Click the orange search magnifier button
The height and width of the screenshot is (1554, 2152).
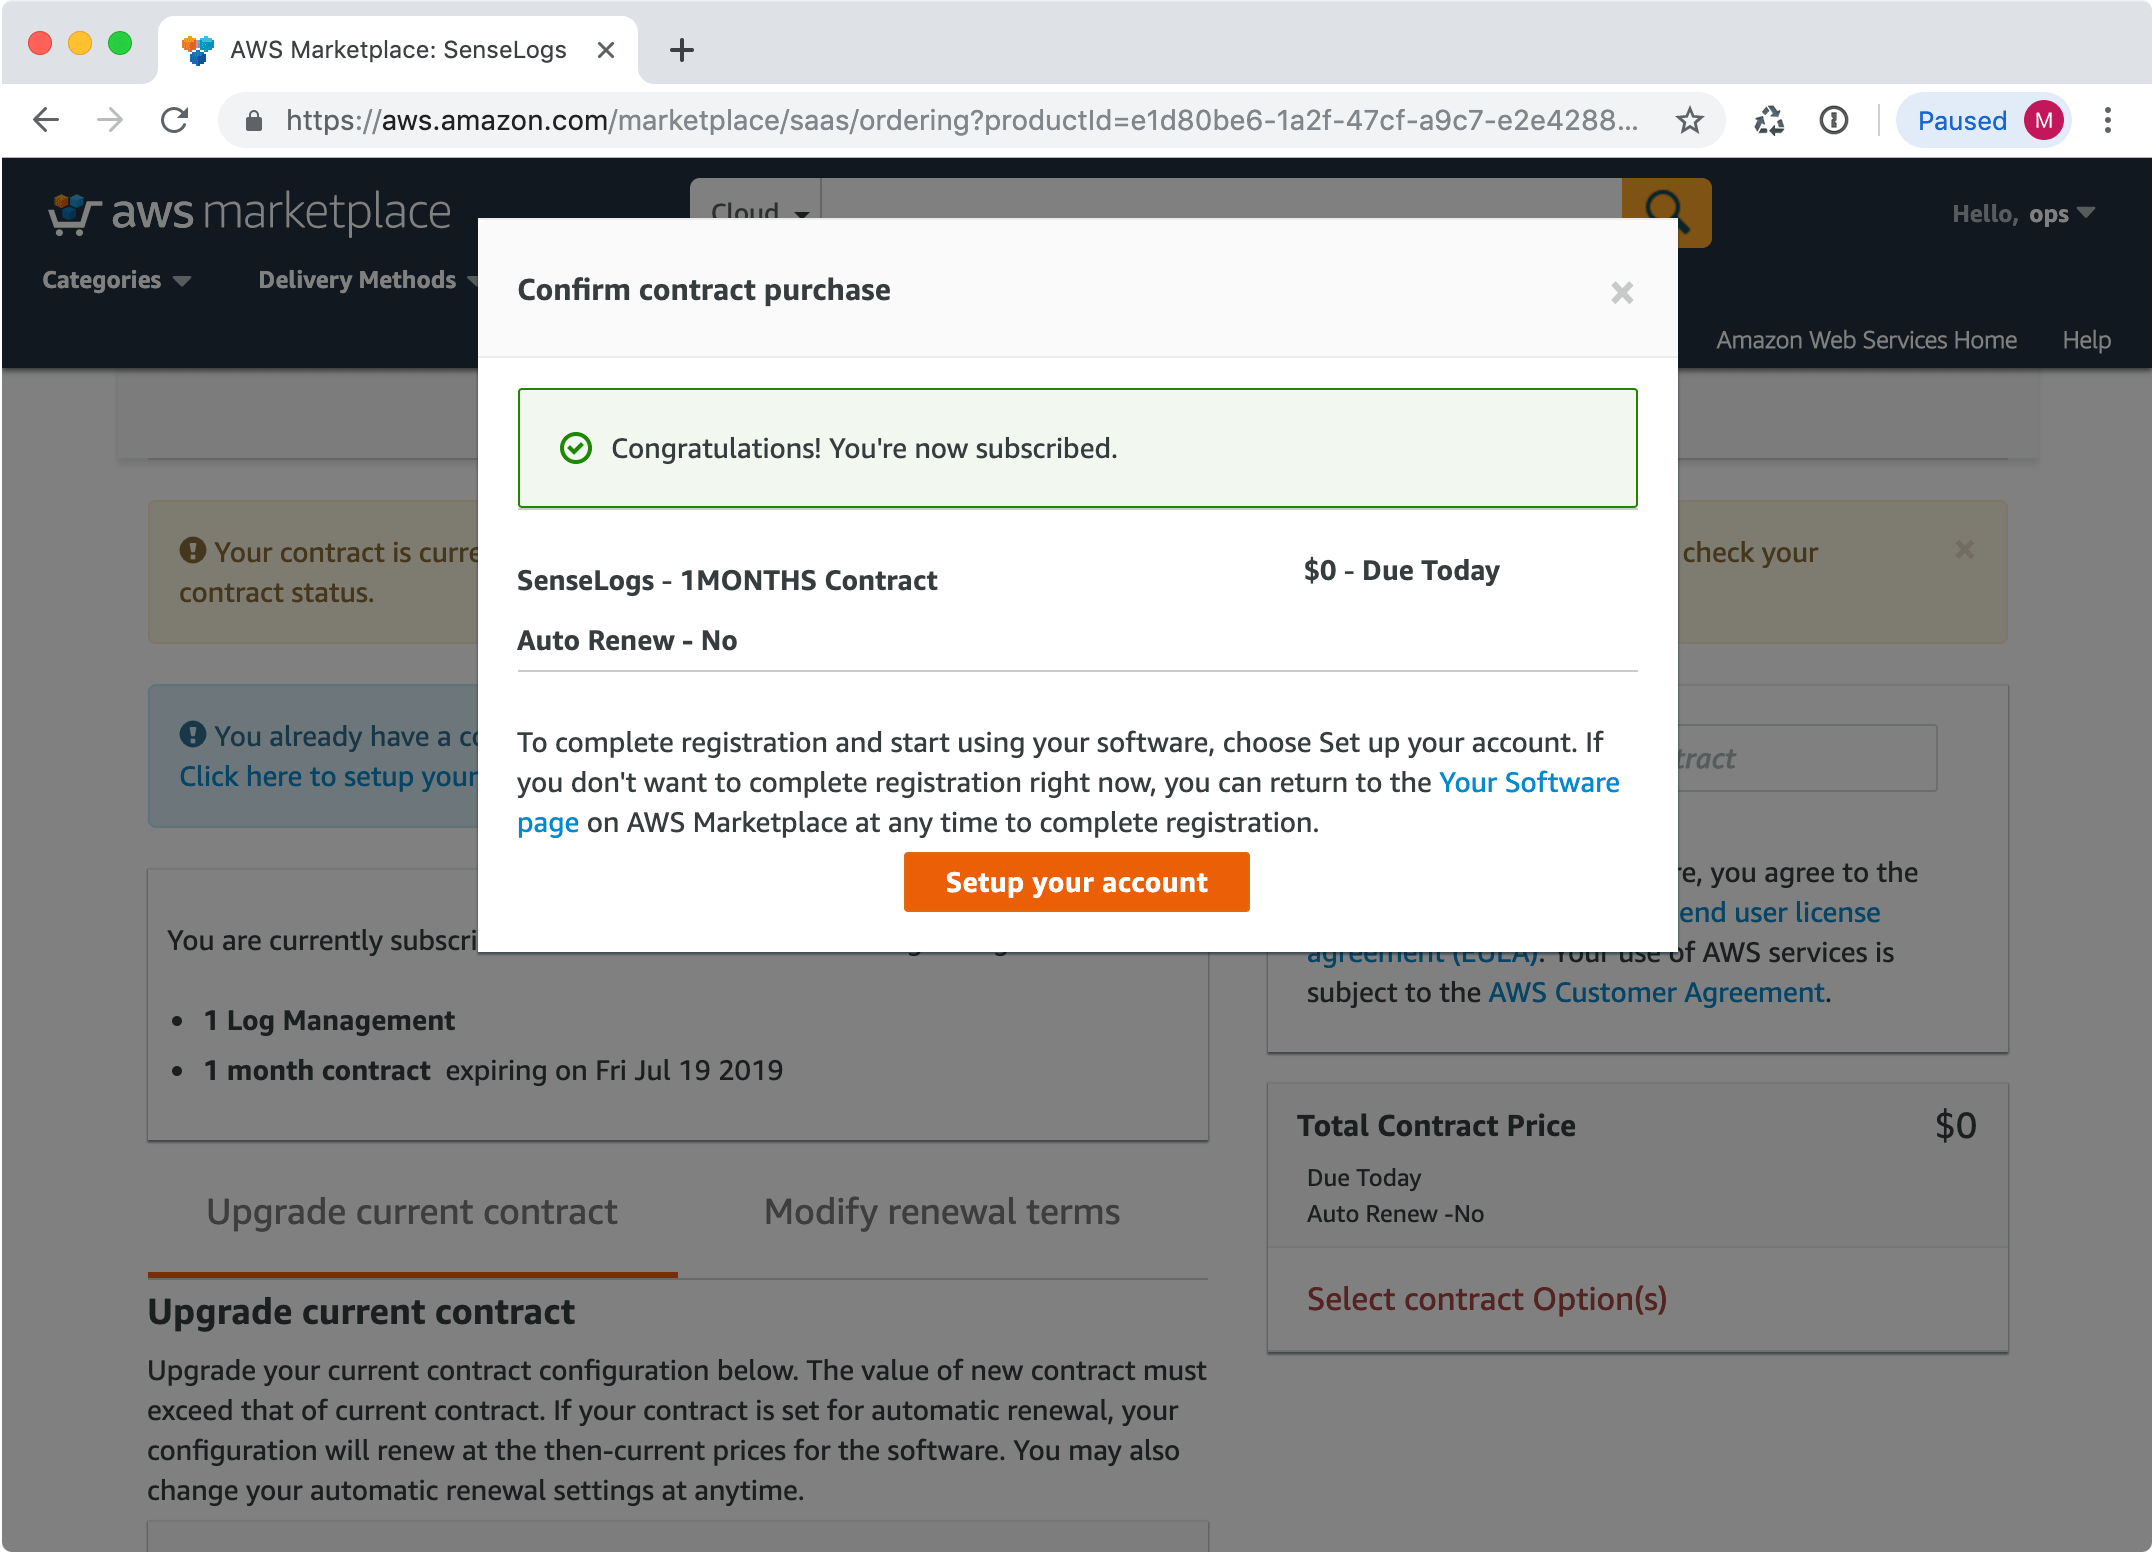[1666, 211]
